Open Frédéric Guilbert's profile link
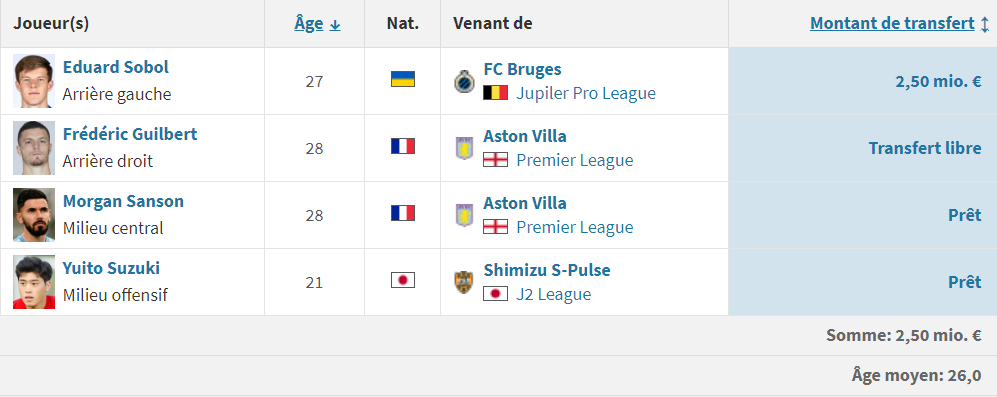Image resolution: width=997 pixels, height=397 pixels. (x=130, y=134)
